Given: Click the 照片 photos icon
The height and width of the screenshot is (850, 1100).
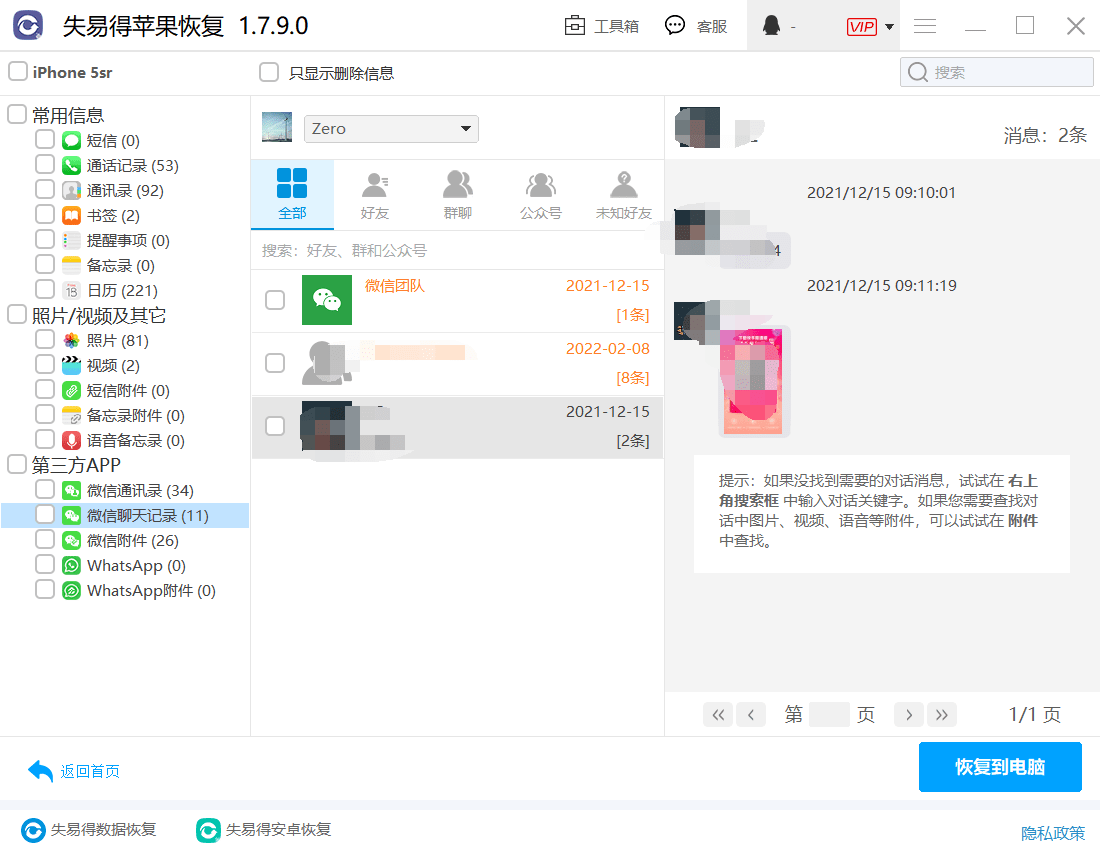Looking at the screenshot, I should click(72, 341).
